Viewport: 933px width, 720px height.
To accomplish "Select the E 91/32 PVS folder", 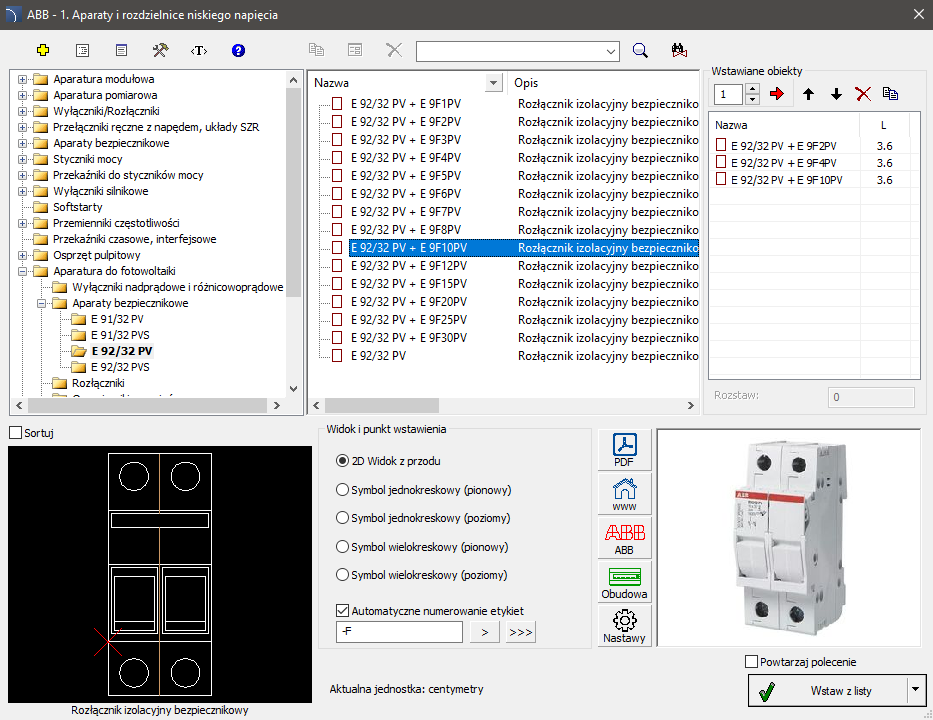I will click(119, 335).
